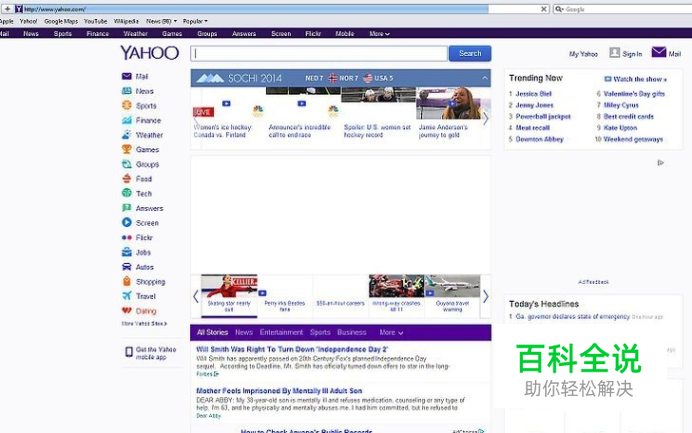This screenshot has height=433, width=692.
Task: Click the Yahoo logo
Action: [150, 53]
